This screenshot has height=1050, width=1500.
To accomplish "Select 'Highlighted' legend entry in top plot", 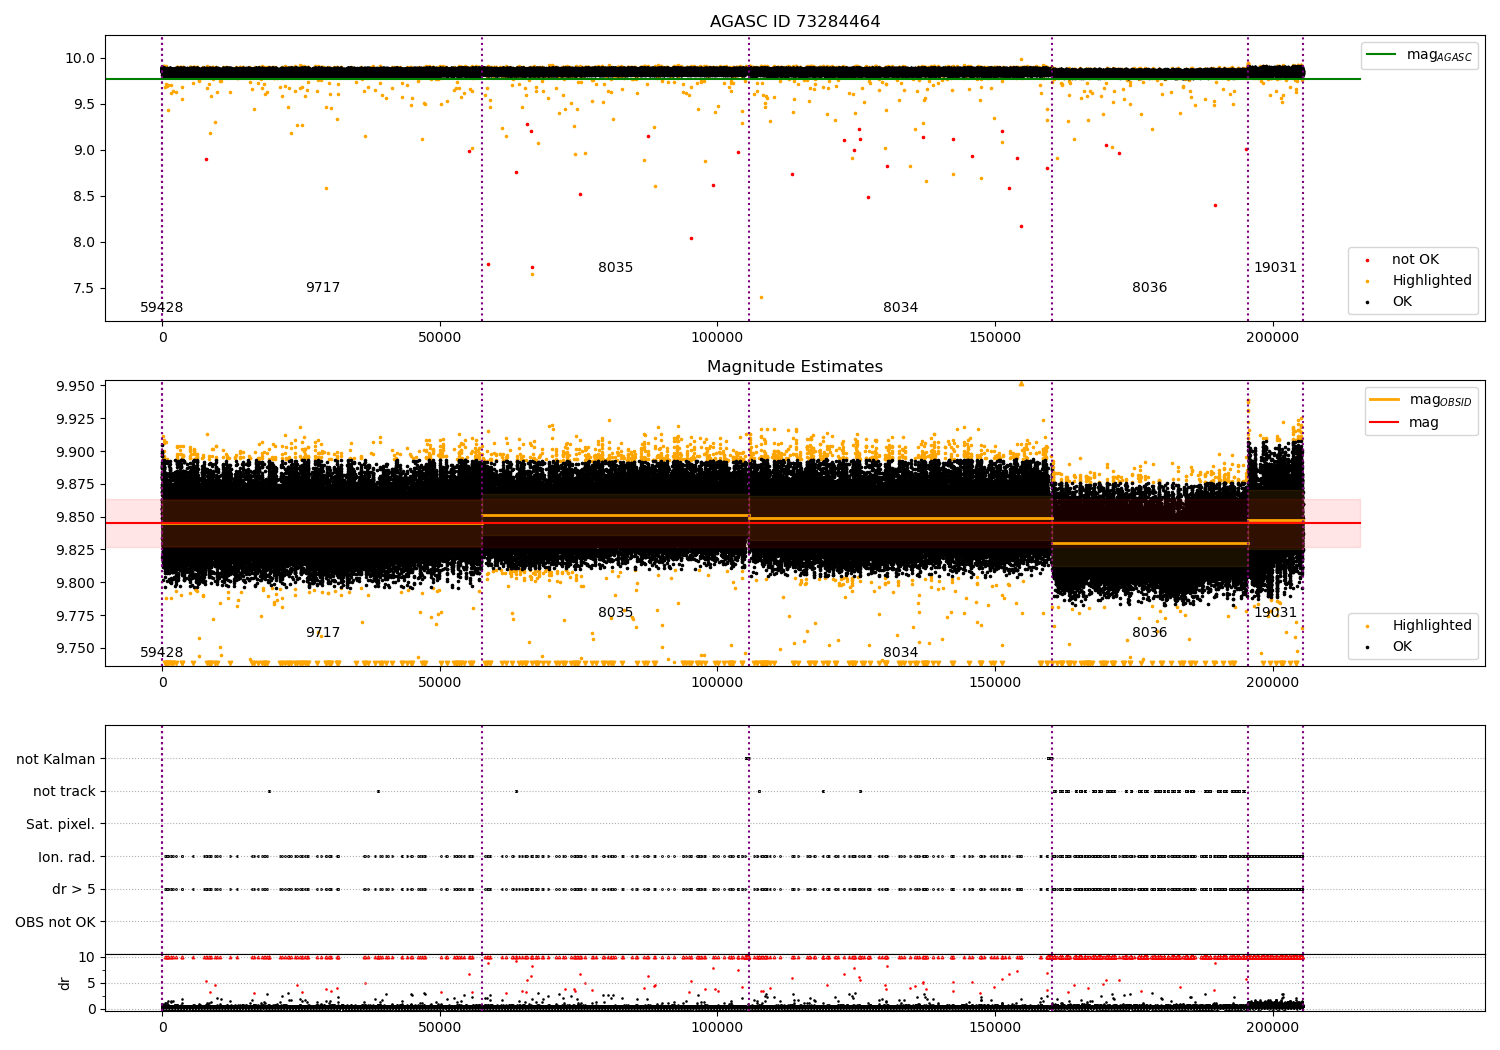I will [1432, 281].
